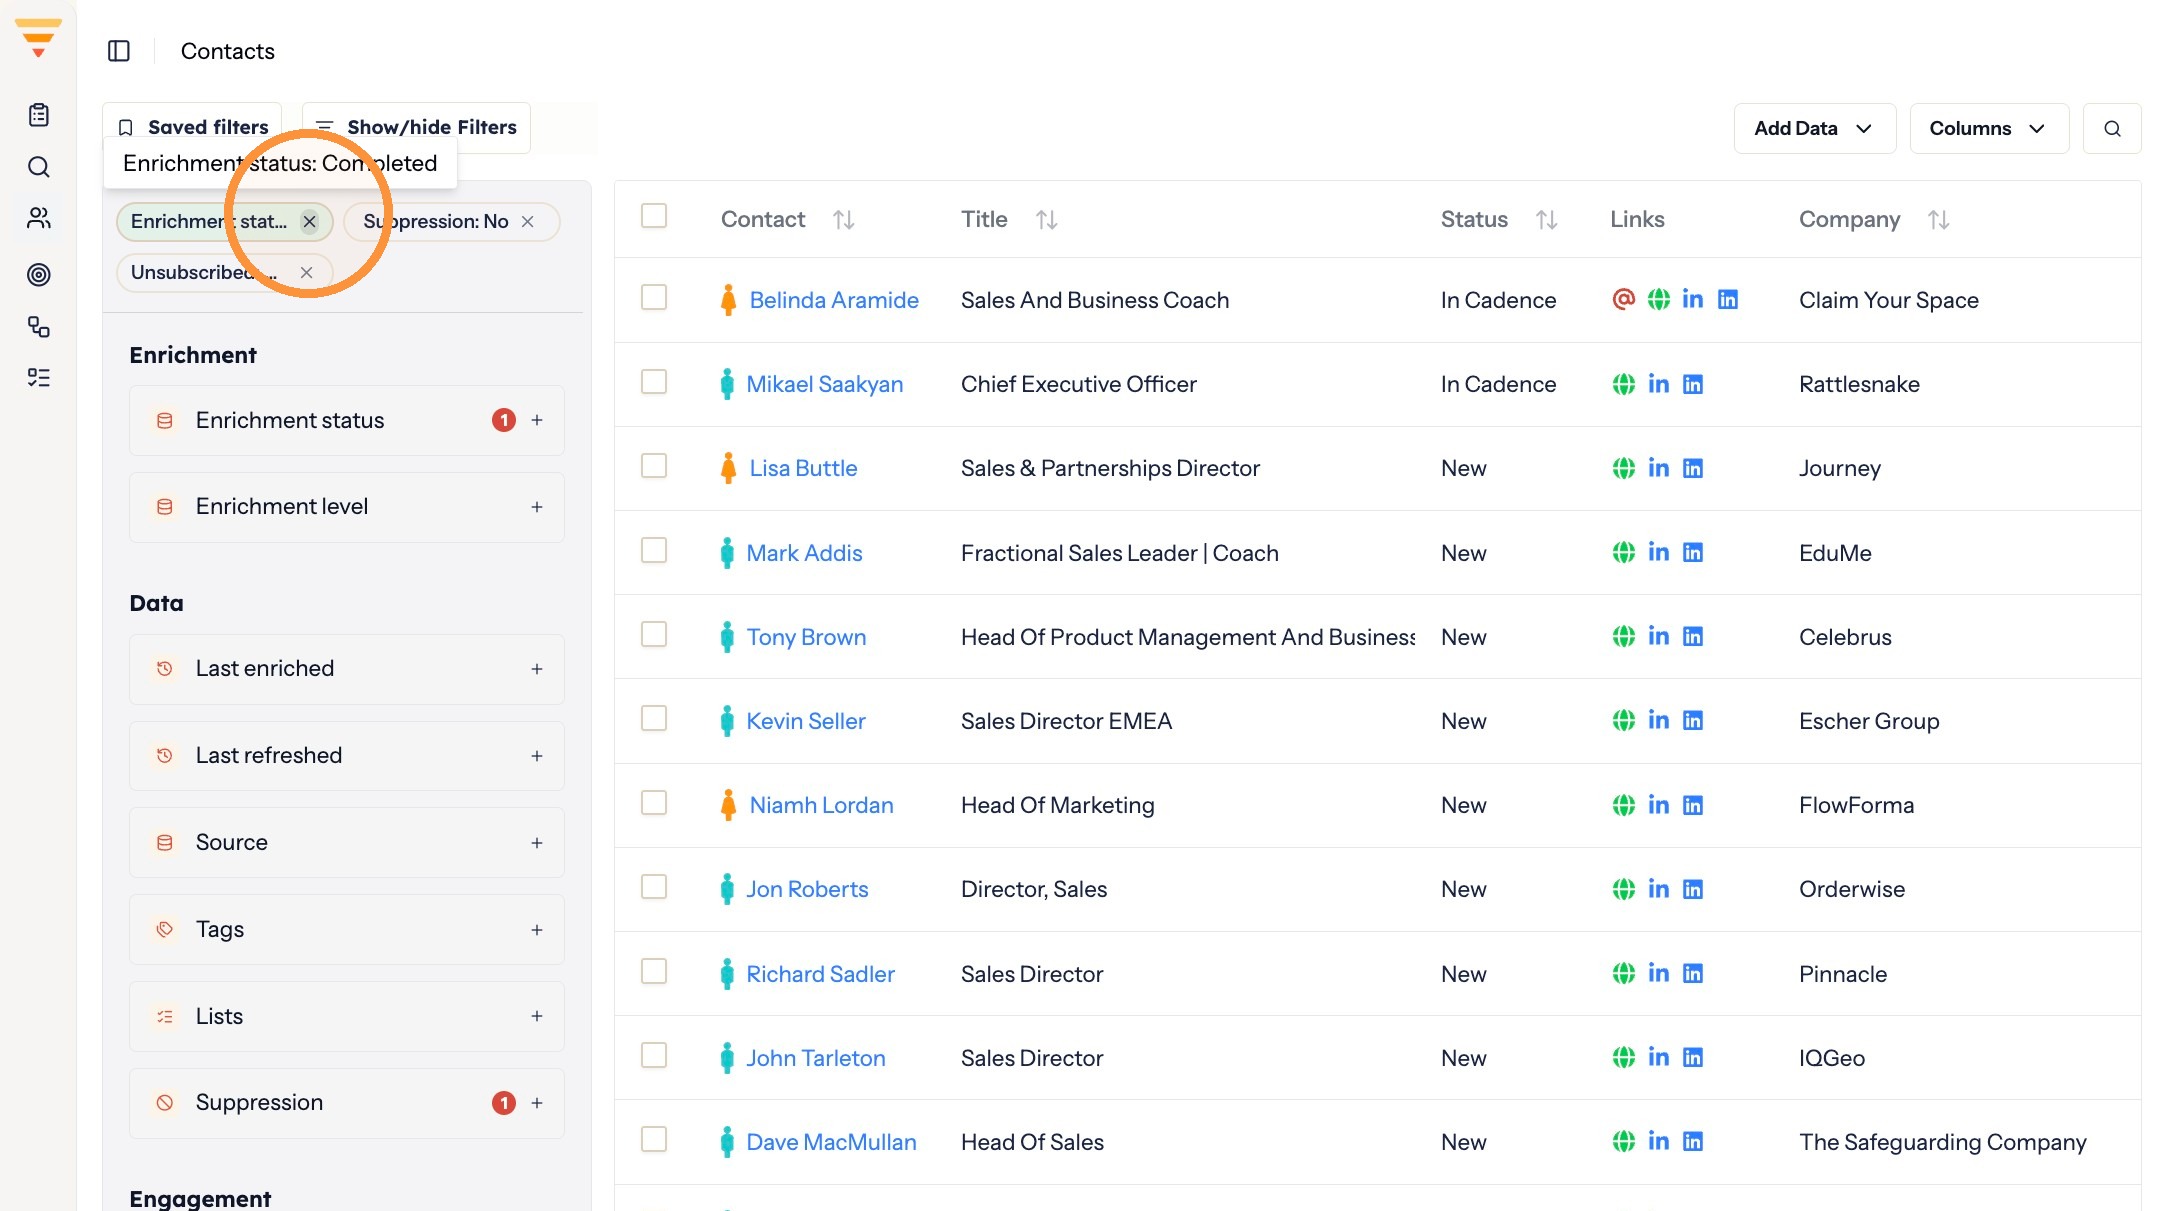Tick the checkbox for Tony Brown
The width and height of the screenshot is (2168, 1211).
(654, 635)
